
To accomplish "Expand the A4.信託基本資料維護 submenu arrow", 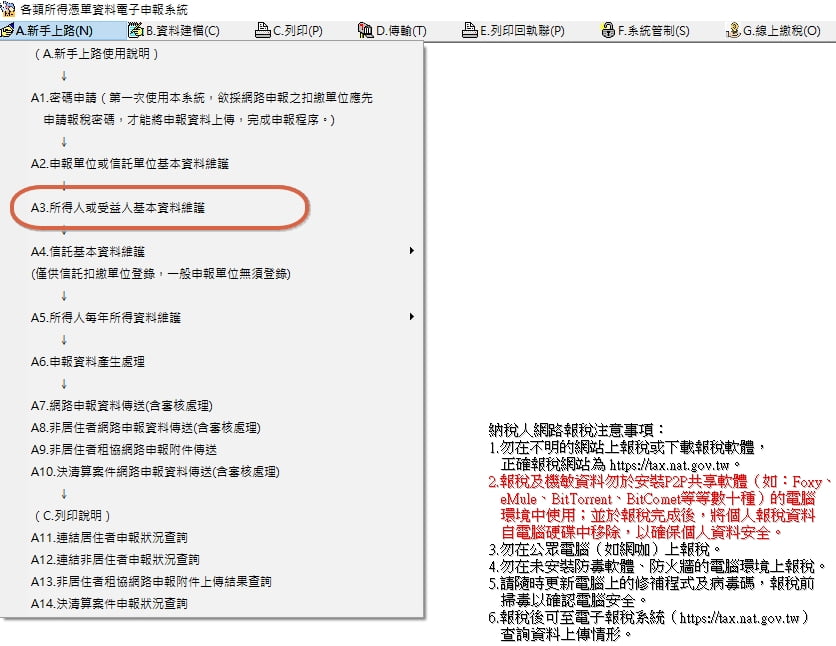I will coord(411,251).
